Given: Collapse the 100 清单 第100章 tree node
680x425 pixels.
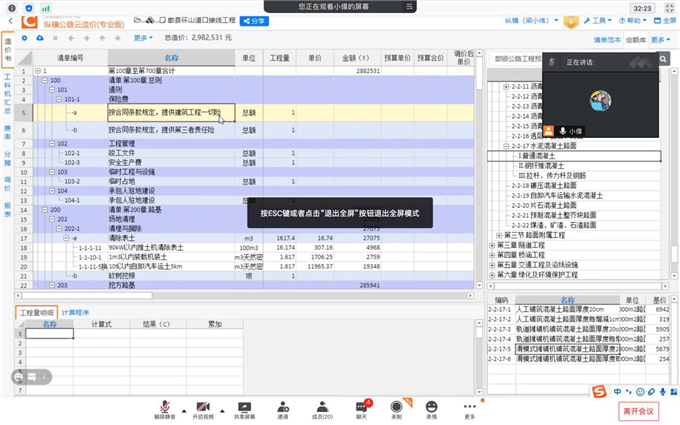Looking at the screenshot, I should [45, 80].
